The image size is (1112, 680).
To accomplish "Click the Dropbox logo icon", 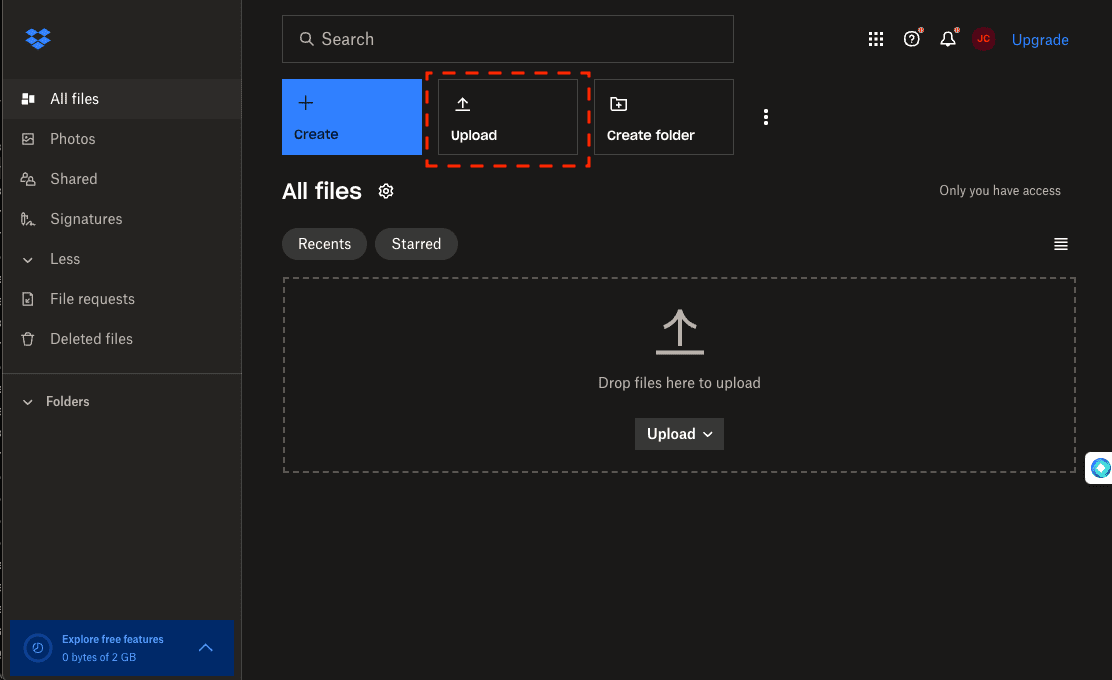I will click(38, 39).
